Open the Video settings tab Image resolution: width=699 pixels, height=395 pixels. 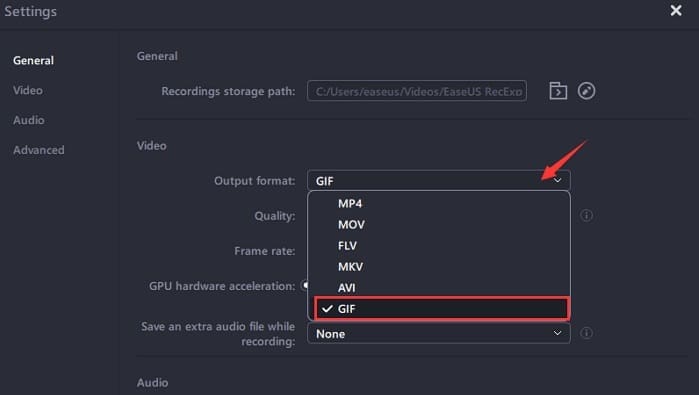click(x=28, y=91)
